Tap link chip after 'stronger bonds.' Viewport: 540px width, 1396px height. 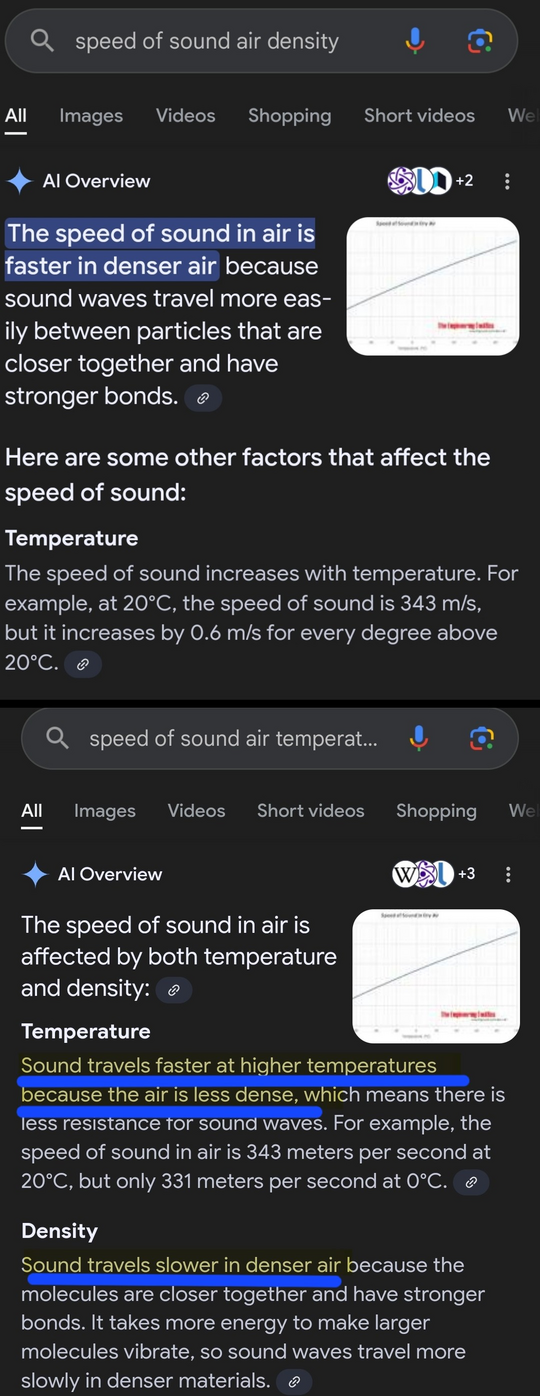[x=203, y=398]
